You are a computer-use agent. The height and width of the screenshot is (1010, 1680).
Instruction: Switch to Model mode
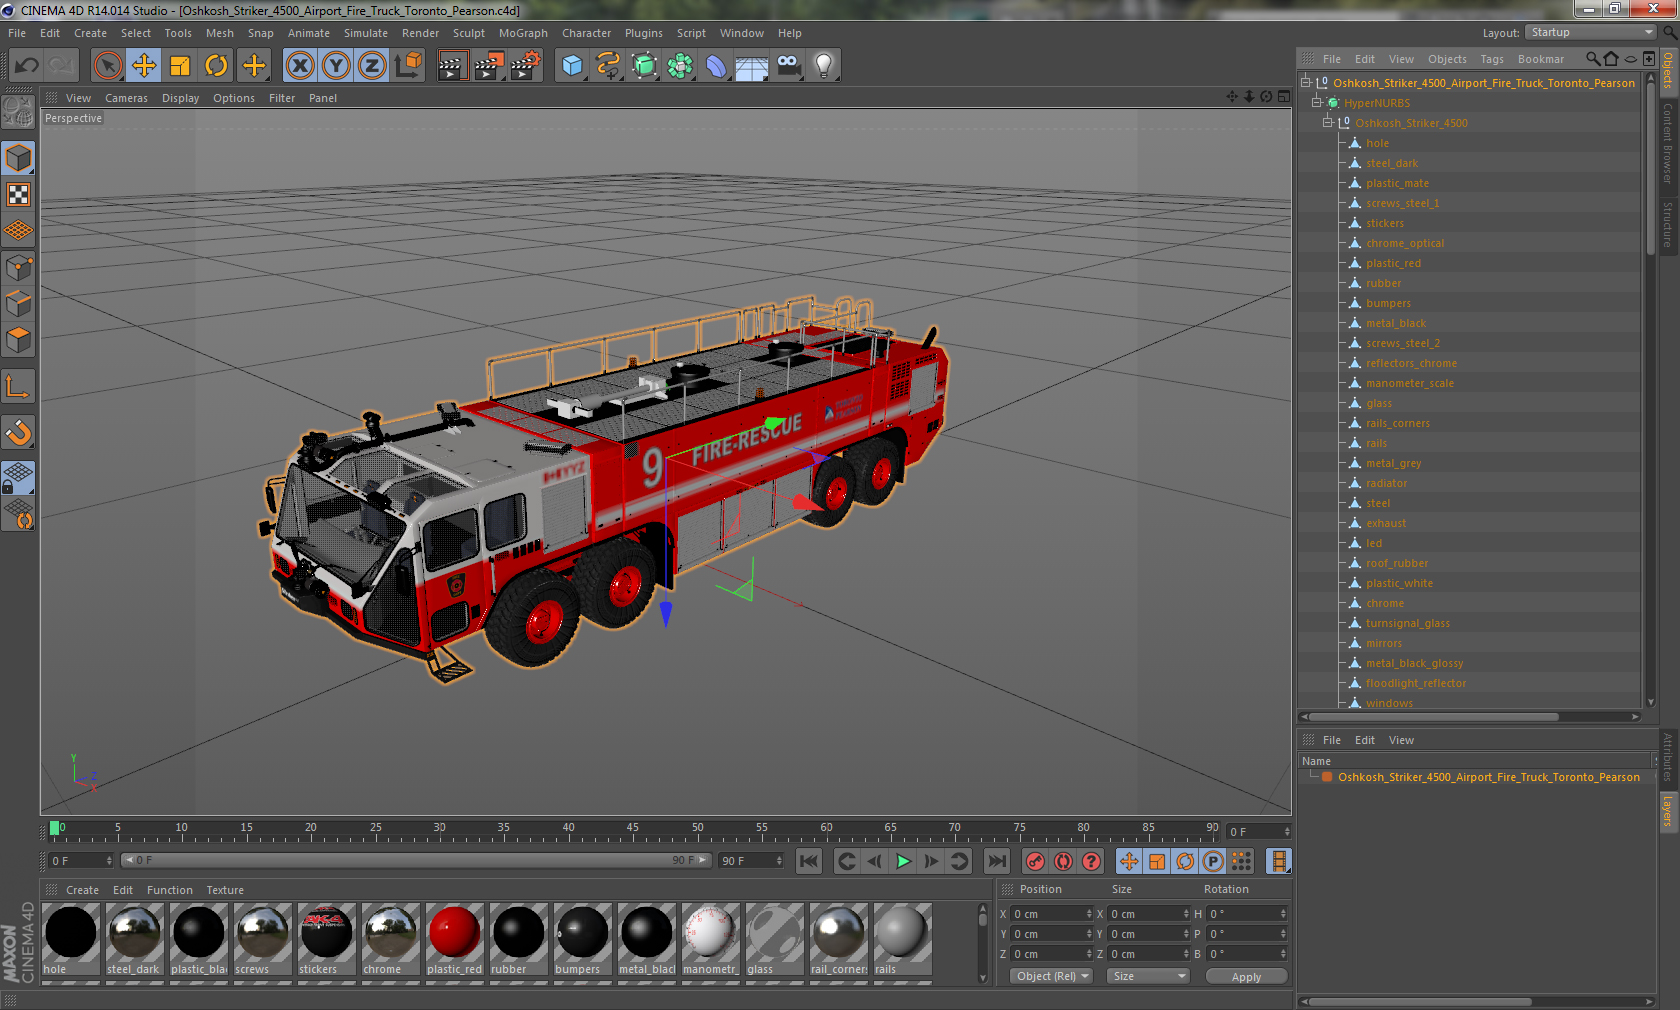coord(19,158)
